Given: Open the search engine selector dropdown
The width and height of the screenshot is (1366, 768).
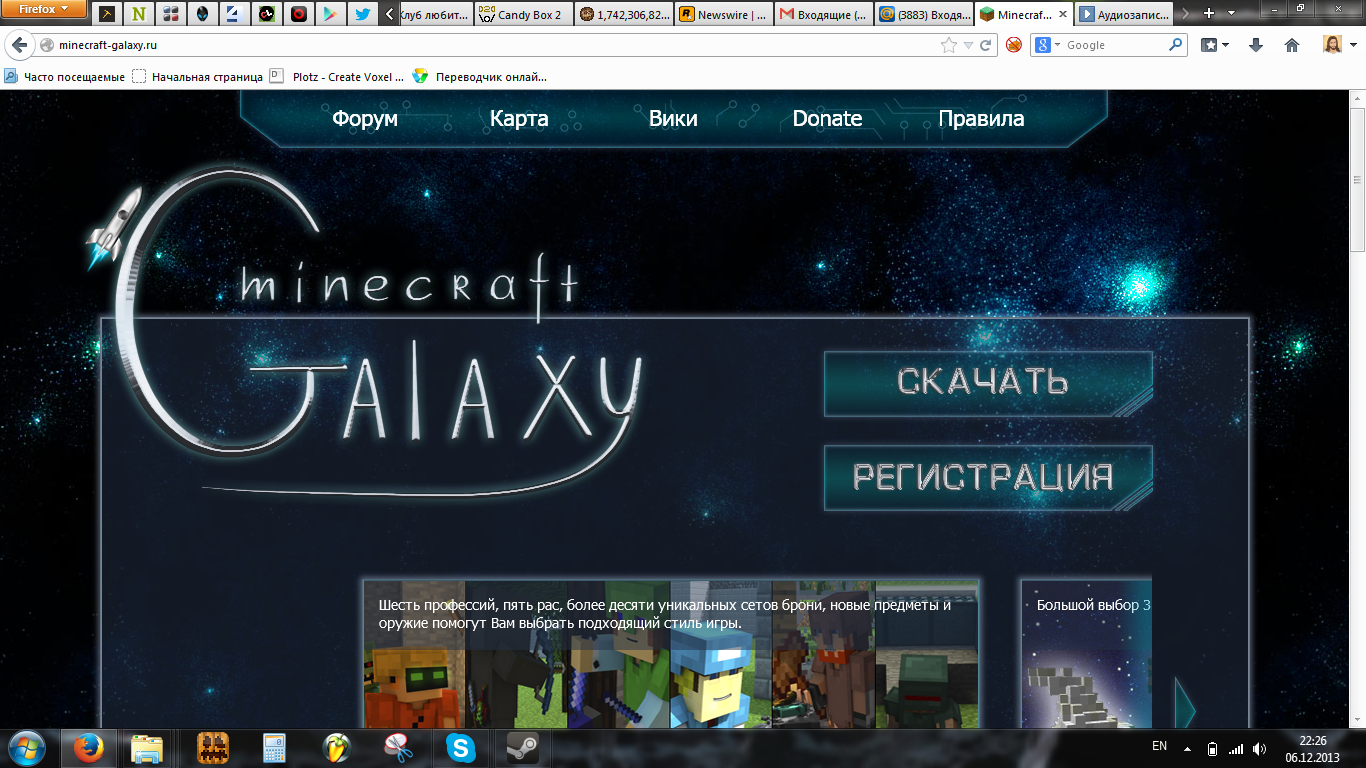Looking at the screenshot, I should coord(1047,45).
